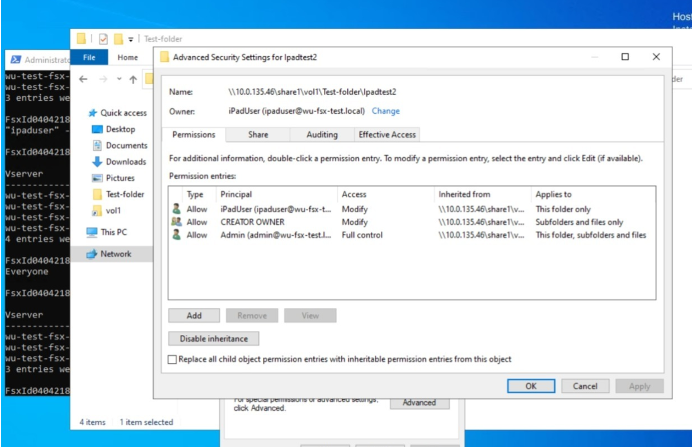The width and height of the screenshot is (692, 448).
Task: Click the Disable inheritance button
Action: point(214,339)
